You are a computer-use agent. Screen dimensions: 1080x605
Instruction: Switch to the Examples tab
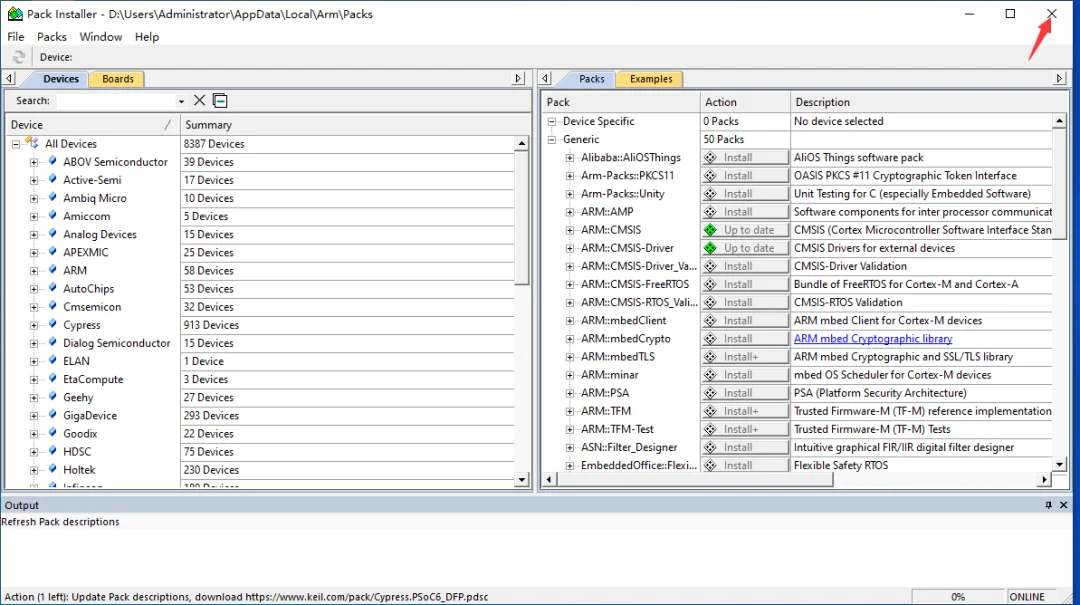tap(651, 79)
